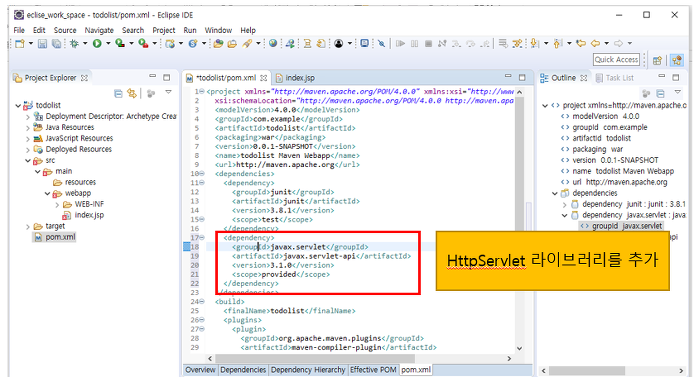Switch to the Task List view tab
Screen dimensions: 694x377
point(615,78)
